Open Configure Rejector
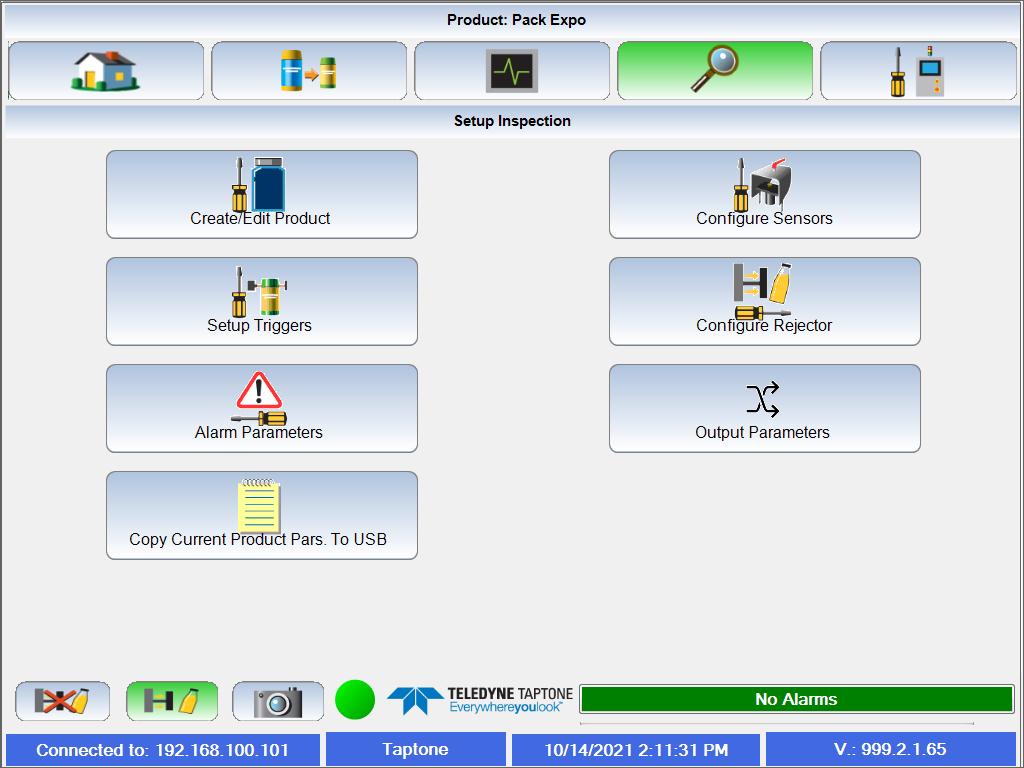 tap(764, 301)
